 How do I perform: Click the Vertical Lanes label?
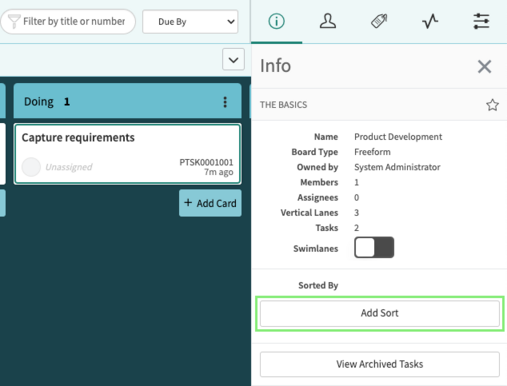tap(309, 213)
